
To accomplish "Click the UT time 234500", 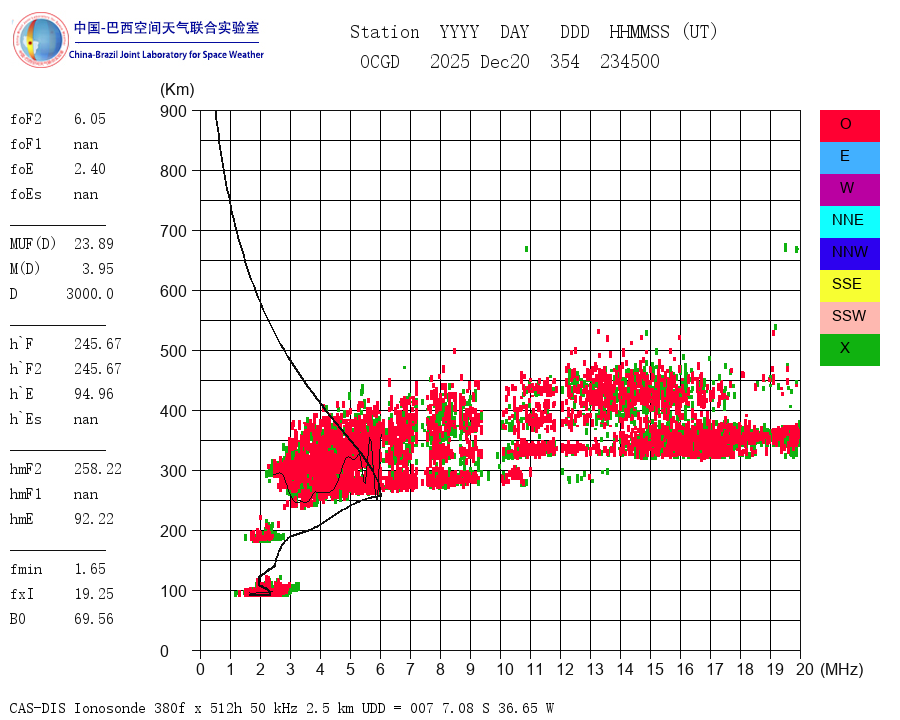I will (x=630, y=61).
